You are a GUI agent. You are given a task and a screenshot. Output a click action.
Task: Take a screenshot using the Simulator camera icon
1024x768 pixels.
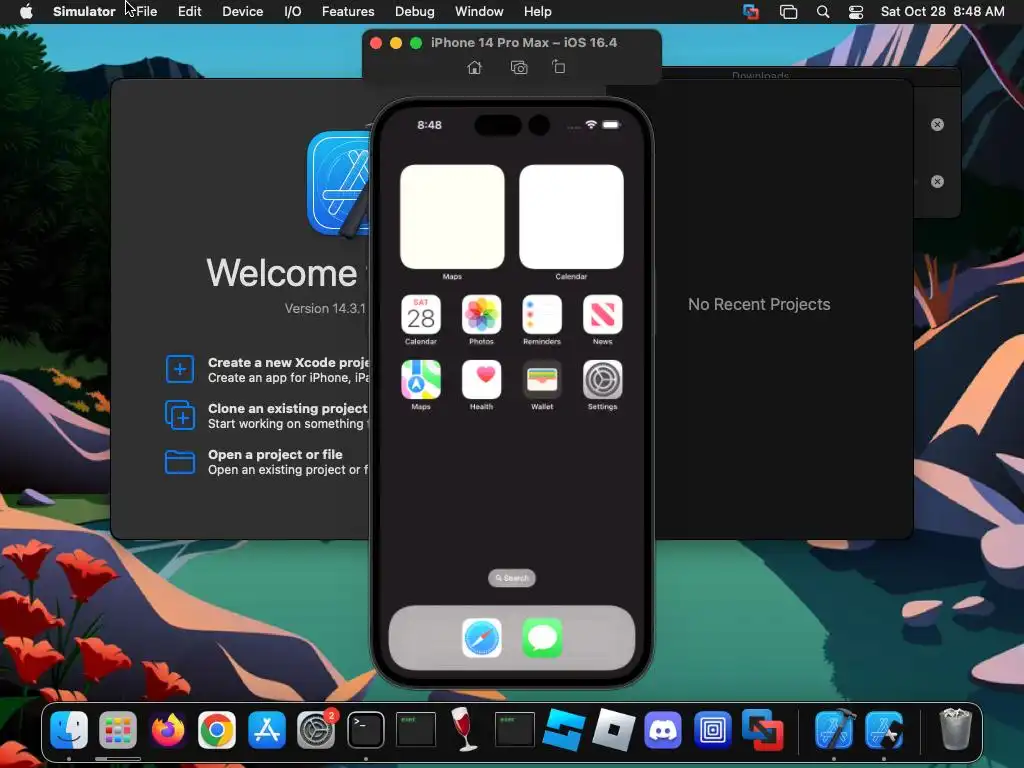click(519, 67)
